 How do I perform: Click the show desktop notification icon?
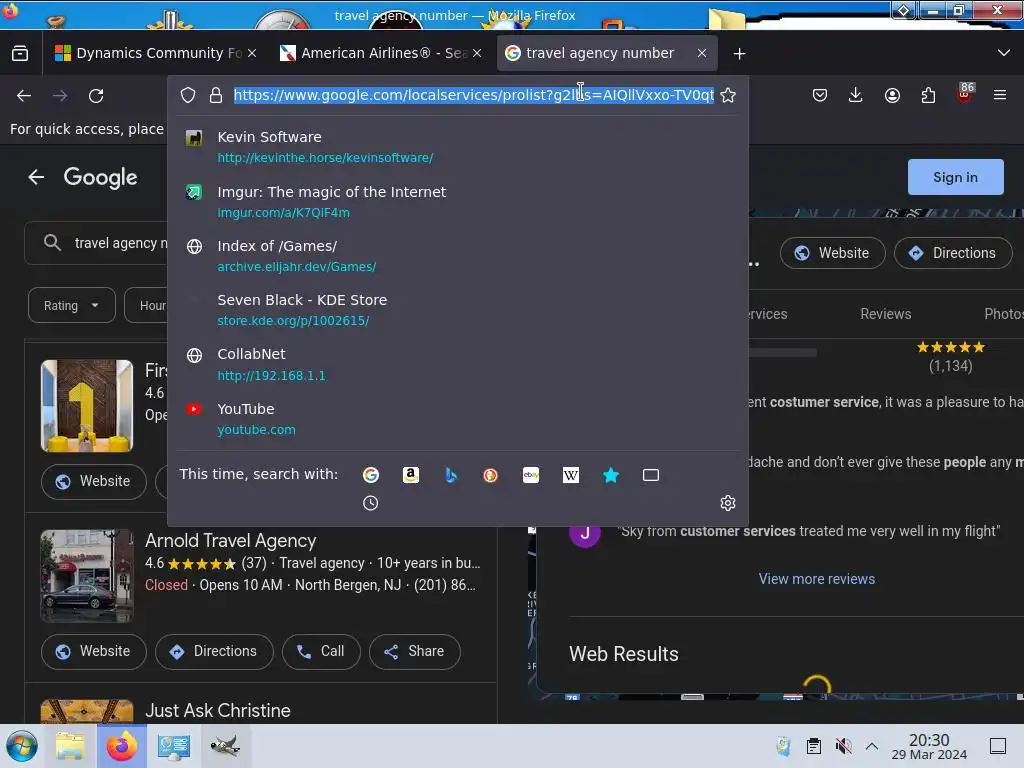pyautogui.click(x=998, y=746)
